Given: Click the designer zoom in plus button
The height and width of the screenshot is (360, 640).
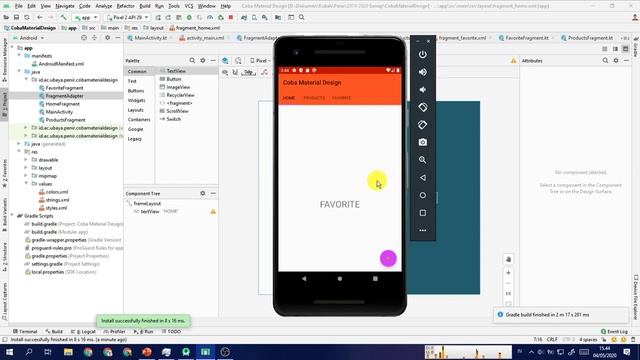Looking at the screenshot, I should (x=508, y=273).
